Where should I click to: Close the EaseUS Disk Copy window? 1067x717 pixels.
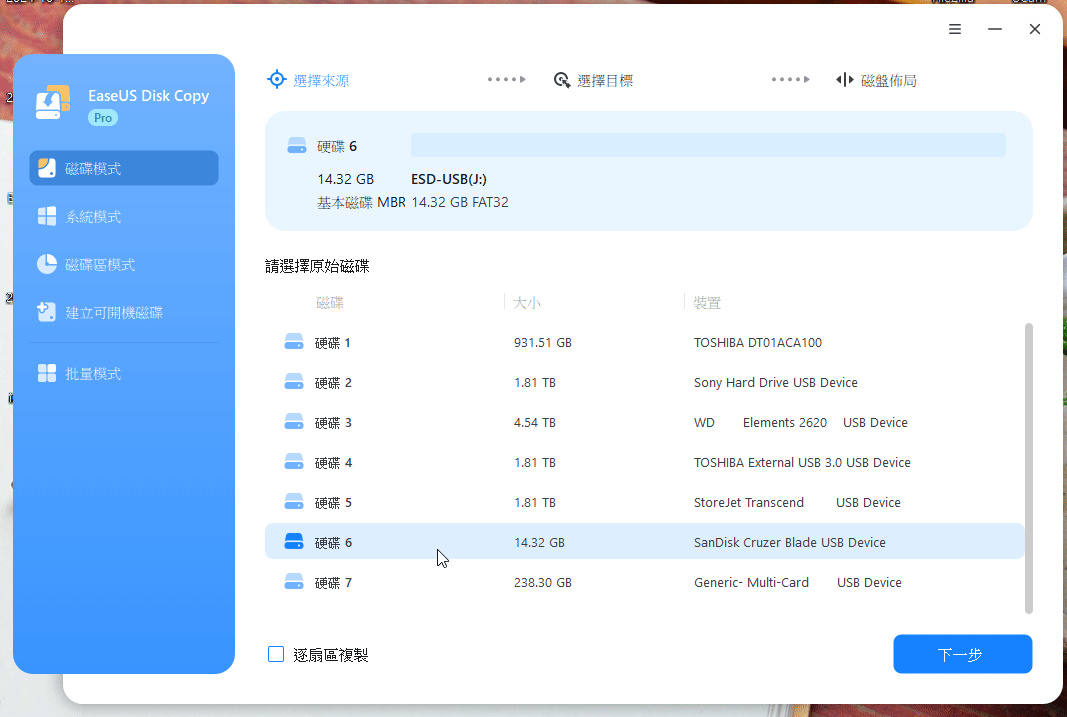1034,29
